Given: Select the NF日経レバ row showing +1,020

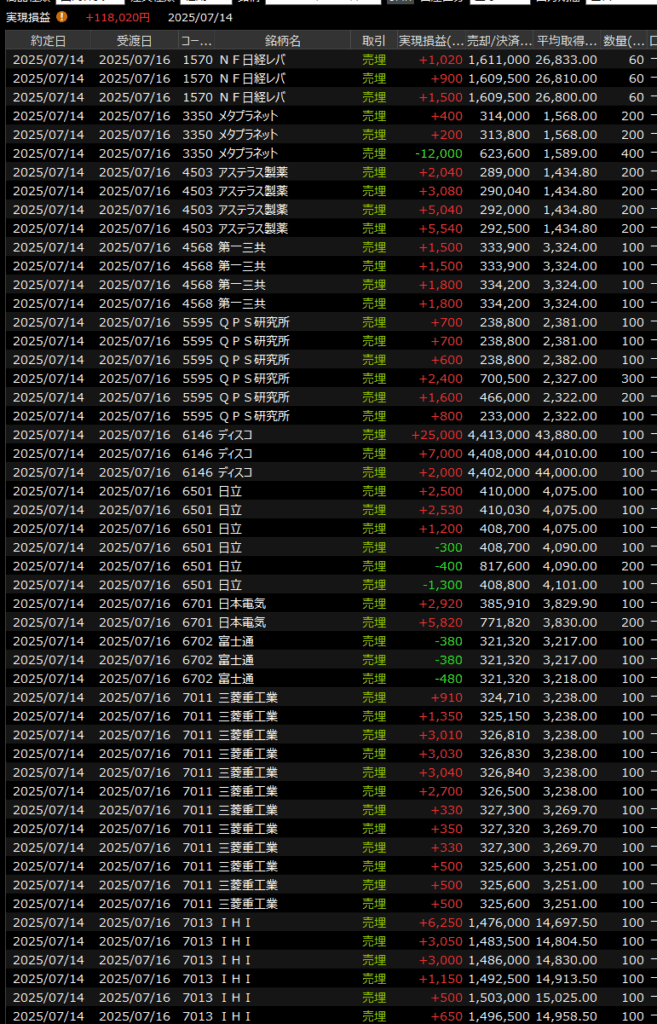Looking at the screenshot, I should coord(300,60).
